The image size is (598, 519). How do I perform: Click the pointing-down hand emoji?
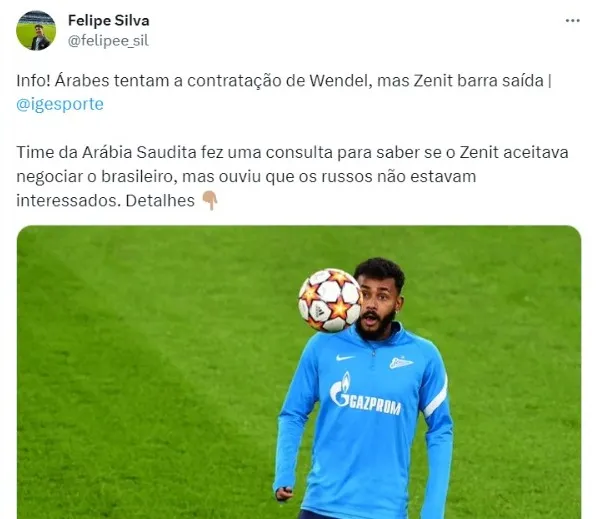point(210,201)
